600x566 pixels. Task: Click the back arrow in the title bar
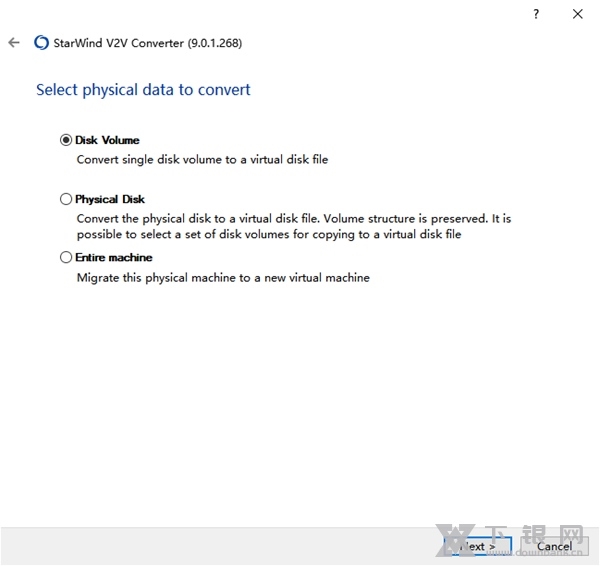14,43
